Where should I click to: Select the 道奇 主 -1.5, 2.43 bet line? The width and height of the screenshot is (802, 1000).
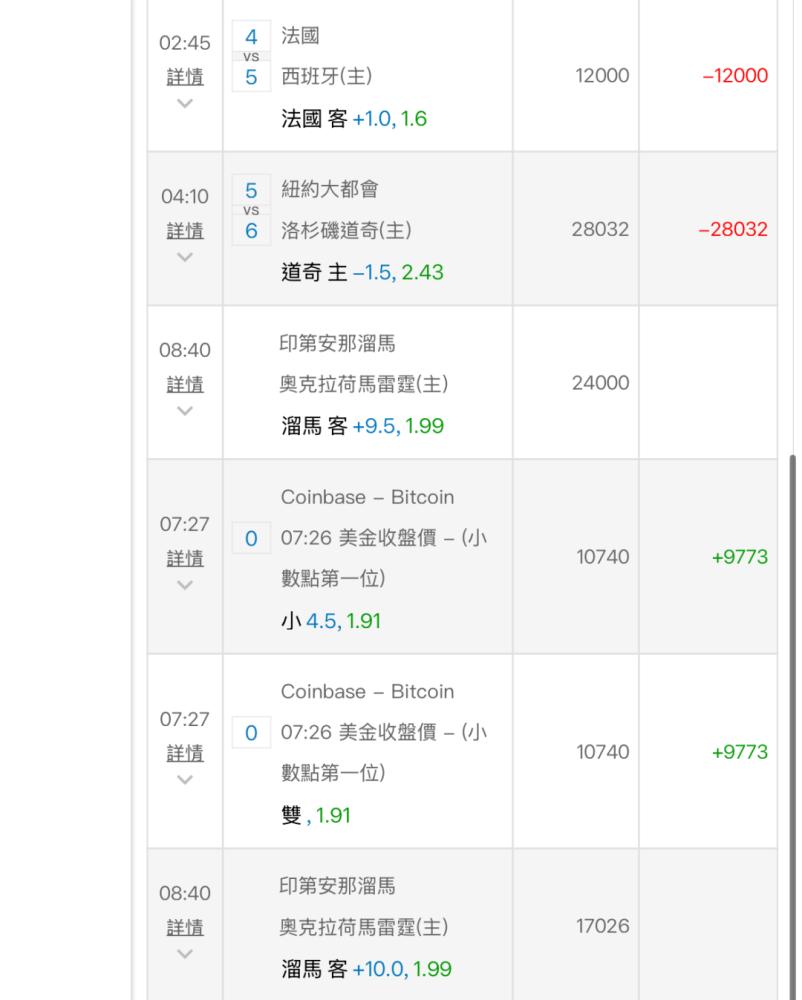coord(362,272)
